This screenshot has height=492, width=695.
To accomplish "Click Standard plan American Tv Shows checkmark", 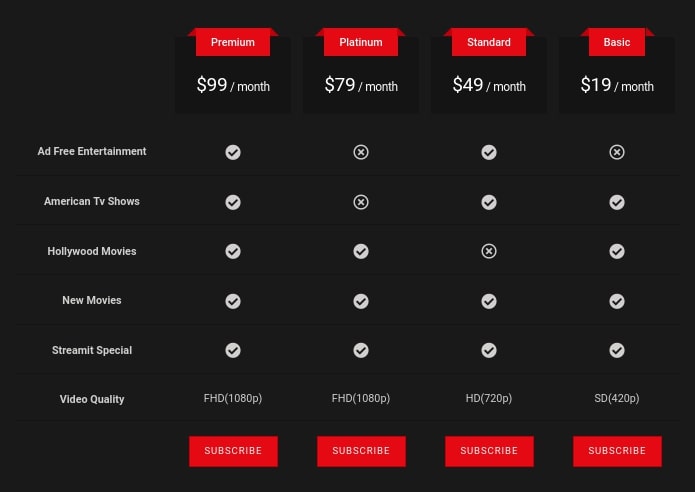I will coord(489,202).
